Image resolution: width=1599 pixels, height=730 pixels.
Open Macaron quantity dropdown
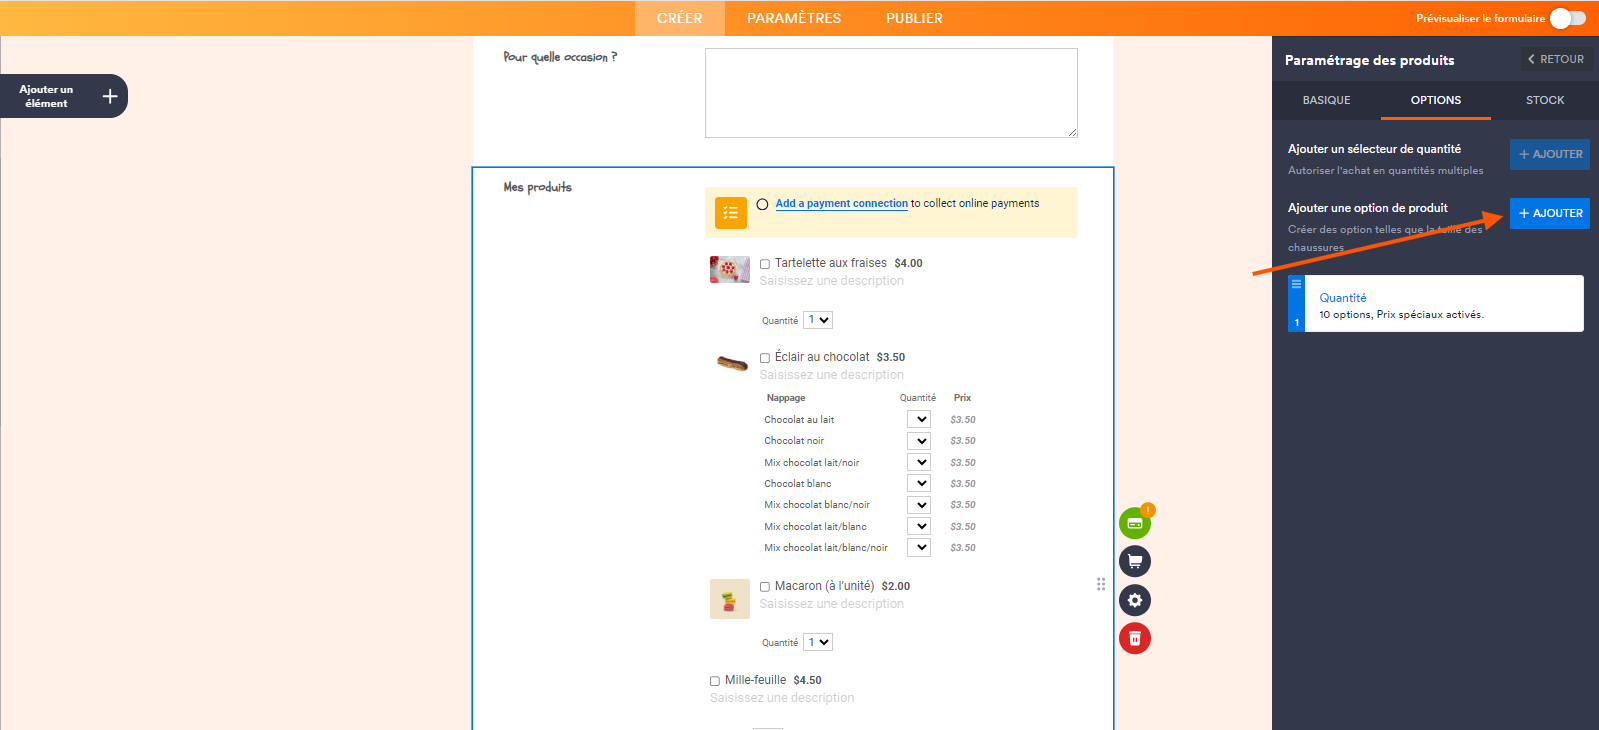pos(818,642)
